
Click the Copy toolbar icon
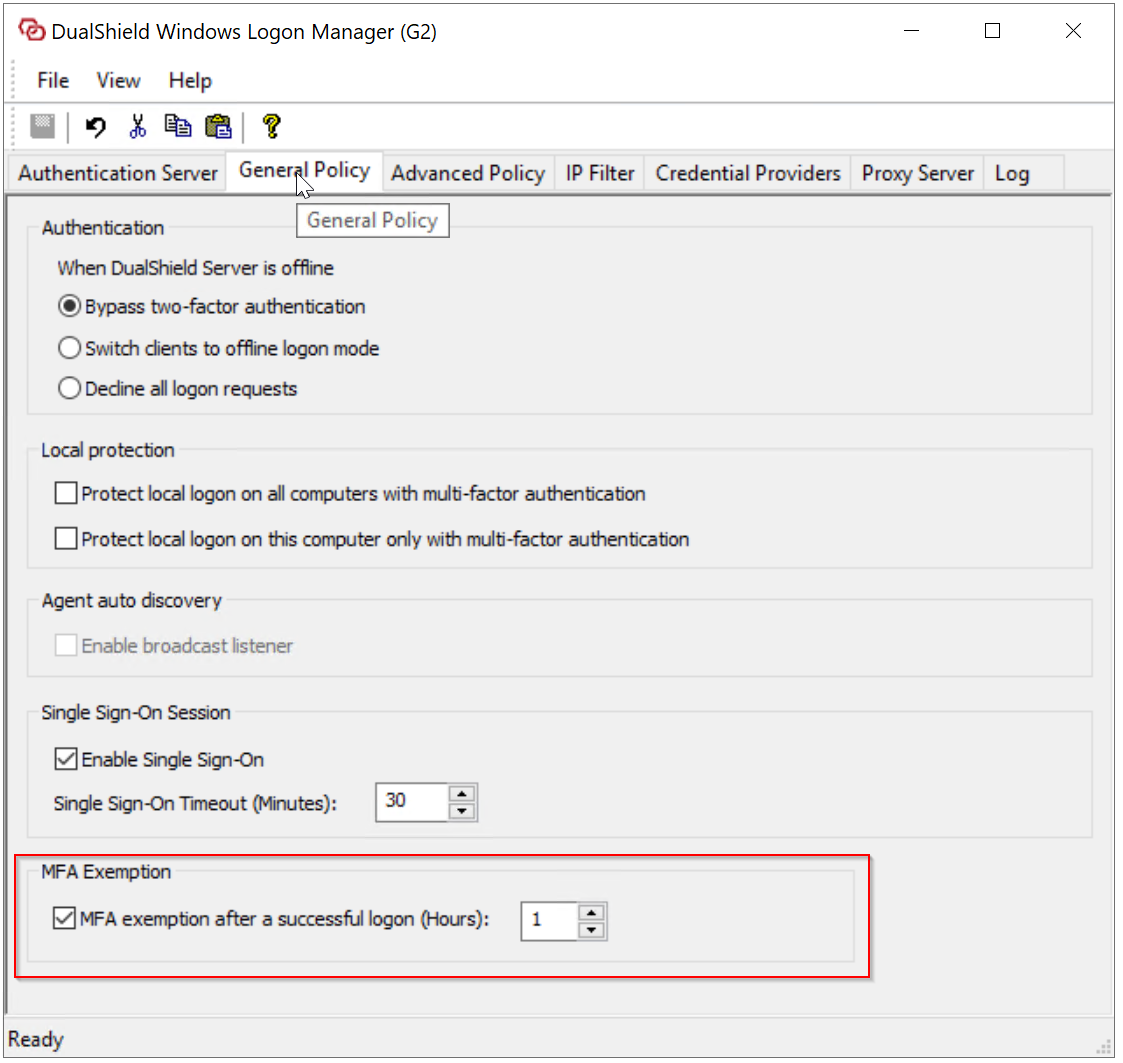click(x=178, y=126)
